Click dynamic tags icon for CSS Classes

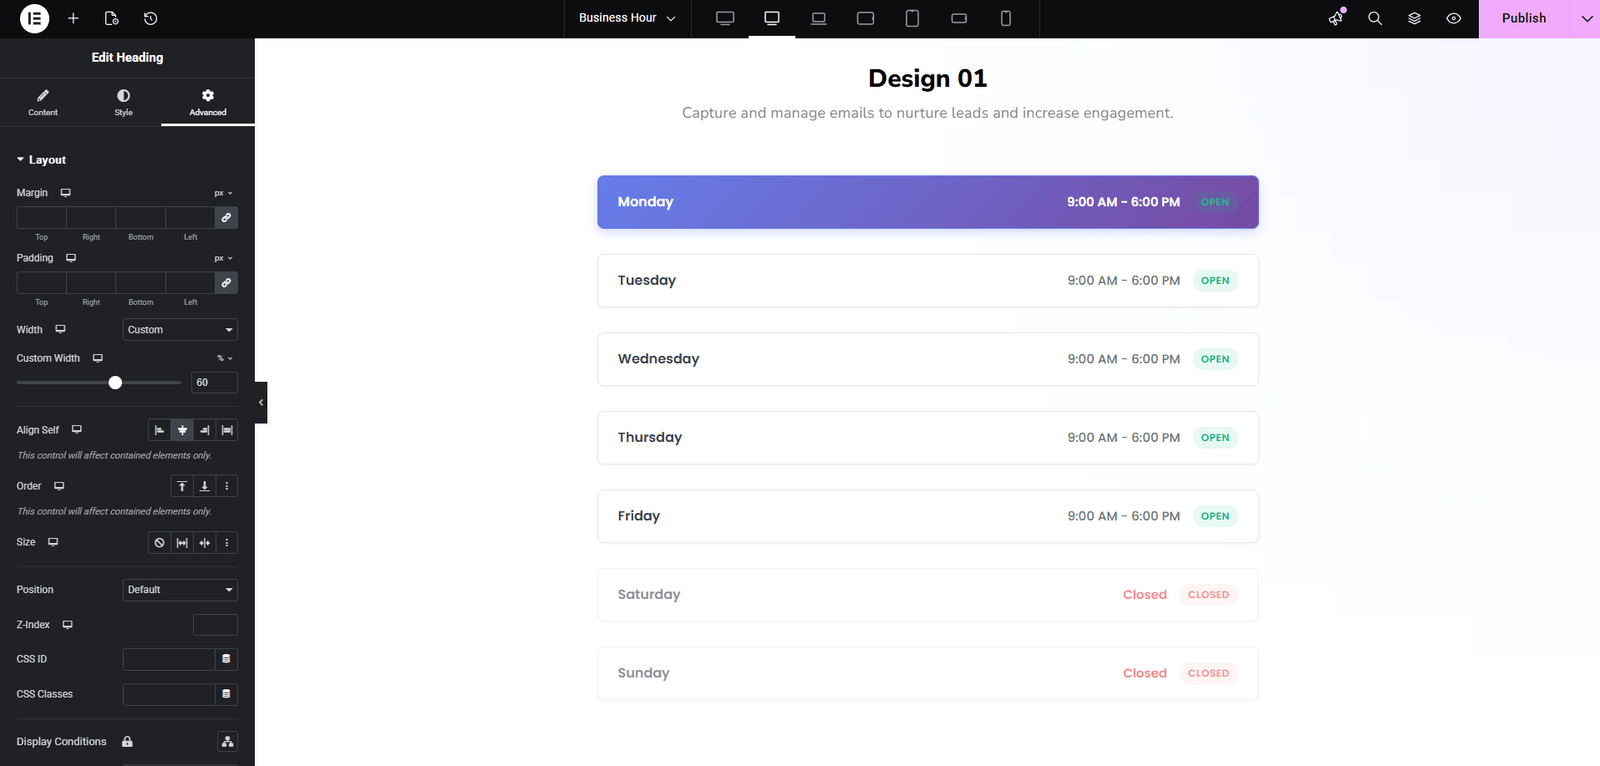[226, 694]
